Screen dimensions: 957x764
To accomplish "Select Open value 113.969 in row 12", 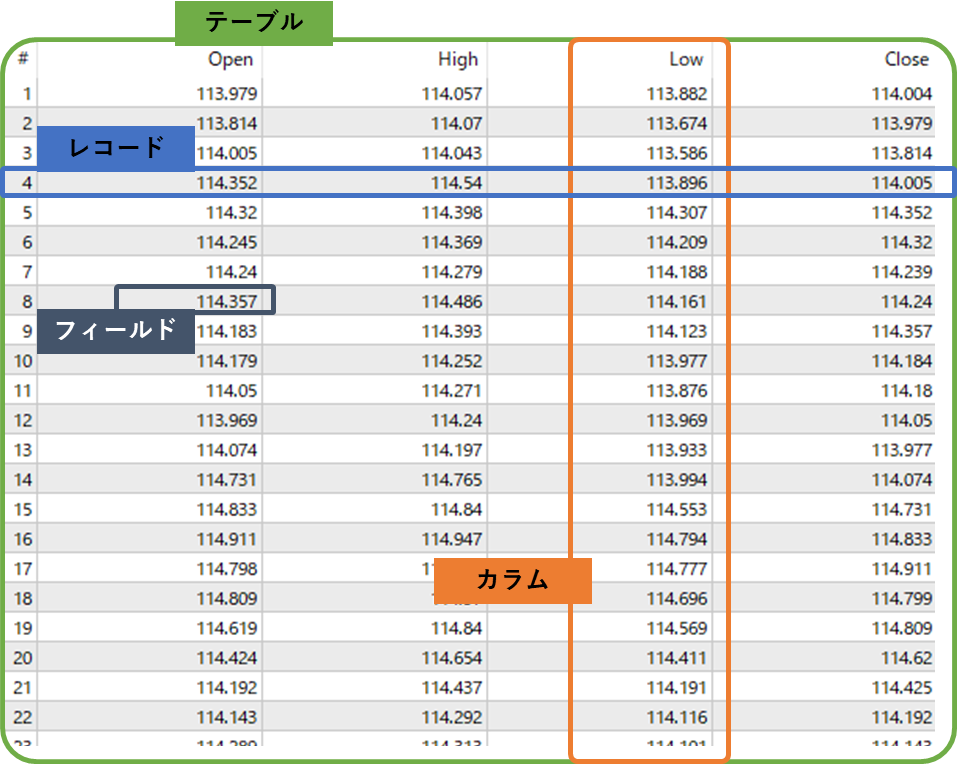I will pyautogui.click(x=226, y=420).
